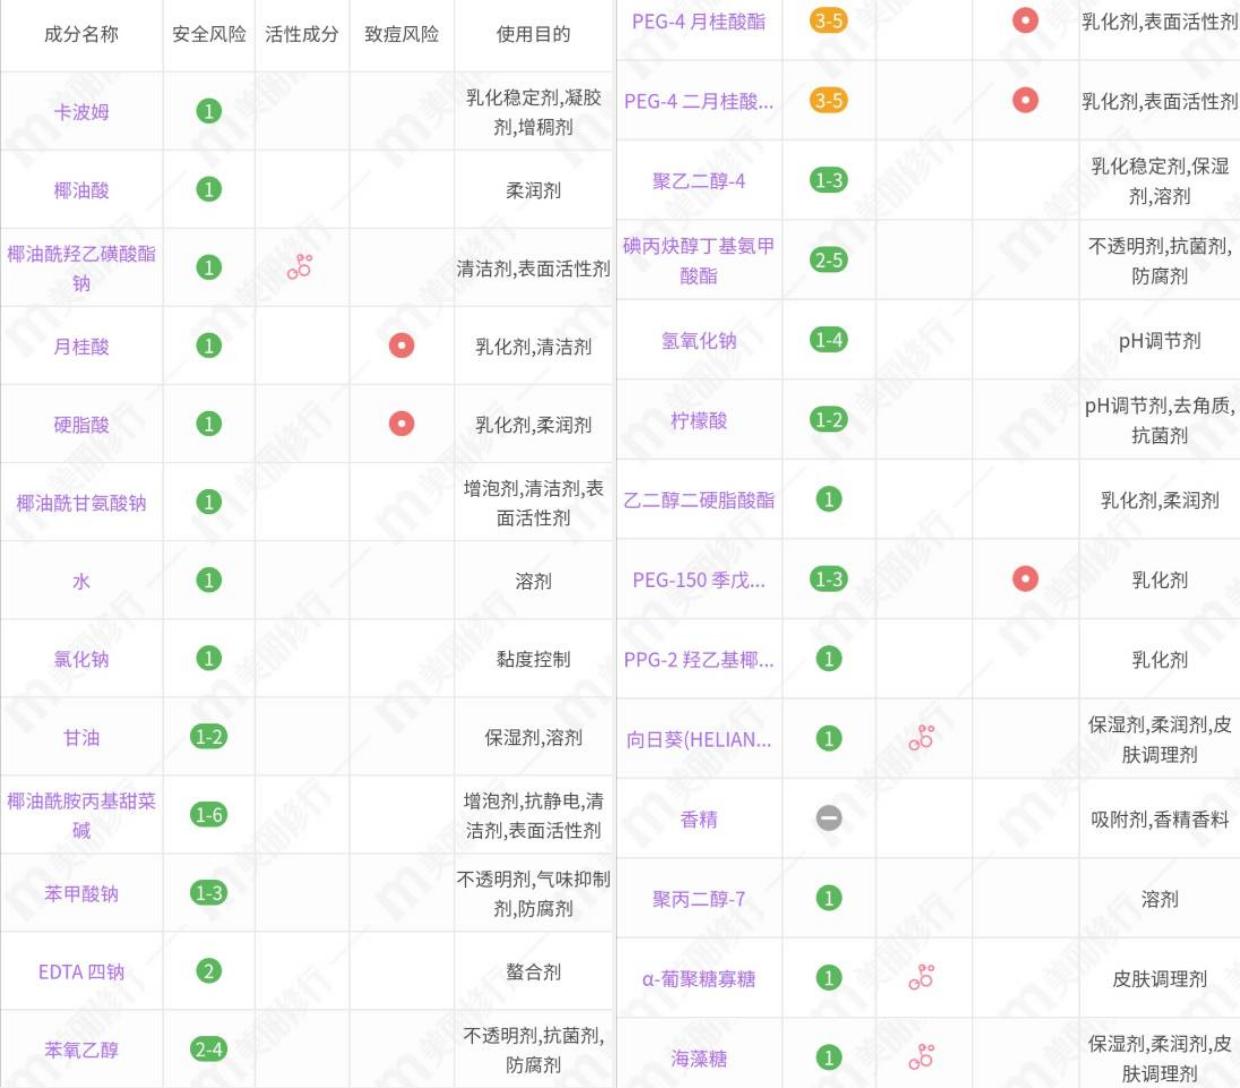The width and height of the screenshot is (1240, 1088).
Task: Click the 螯合剂 purpose cell
Action: [533, 971]
